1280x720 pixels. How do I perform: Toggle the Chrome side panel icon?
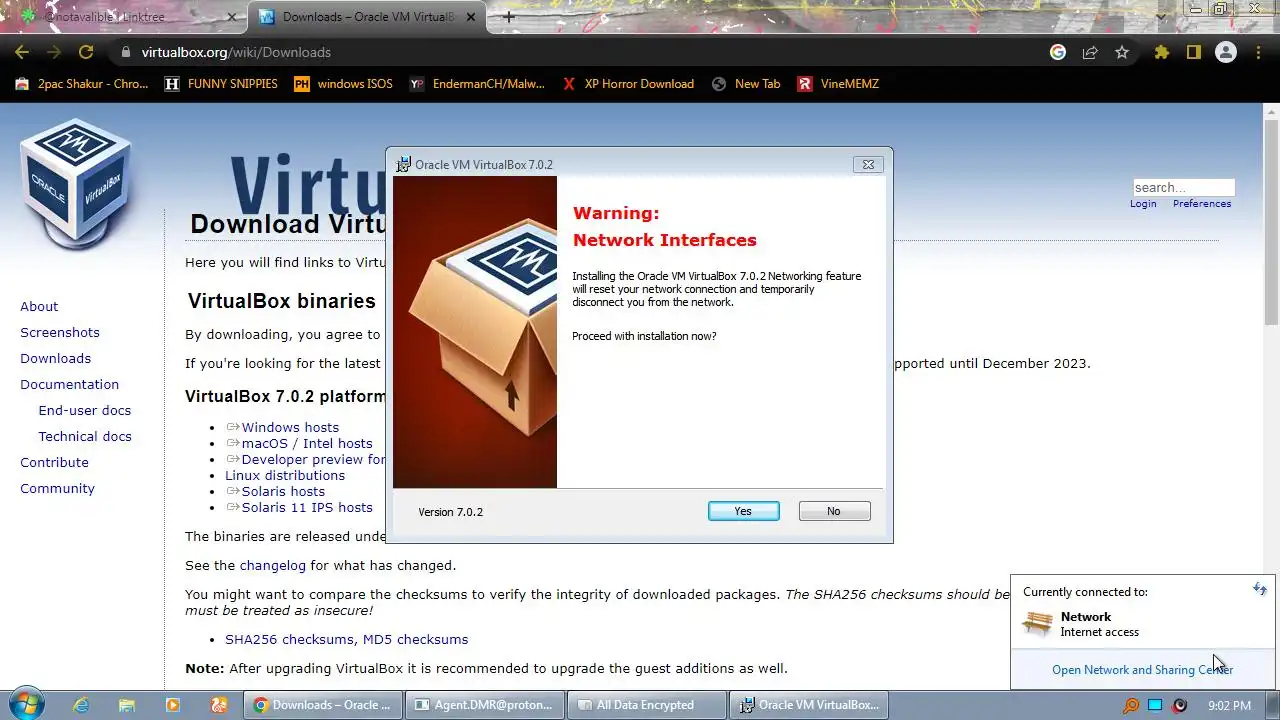(1193, 52)
